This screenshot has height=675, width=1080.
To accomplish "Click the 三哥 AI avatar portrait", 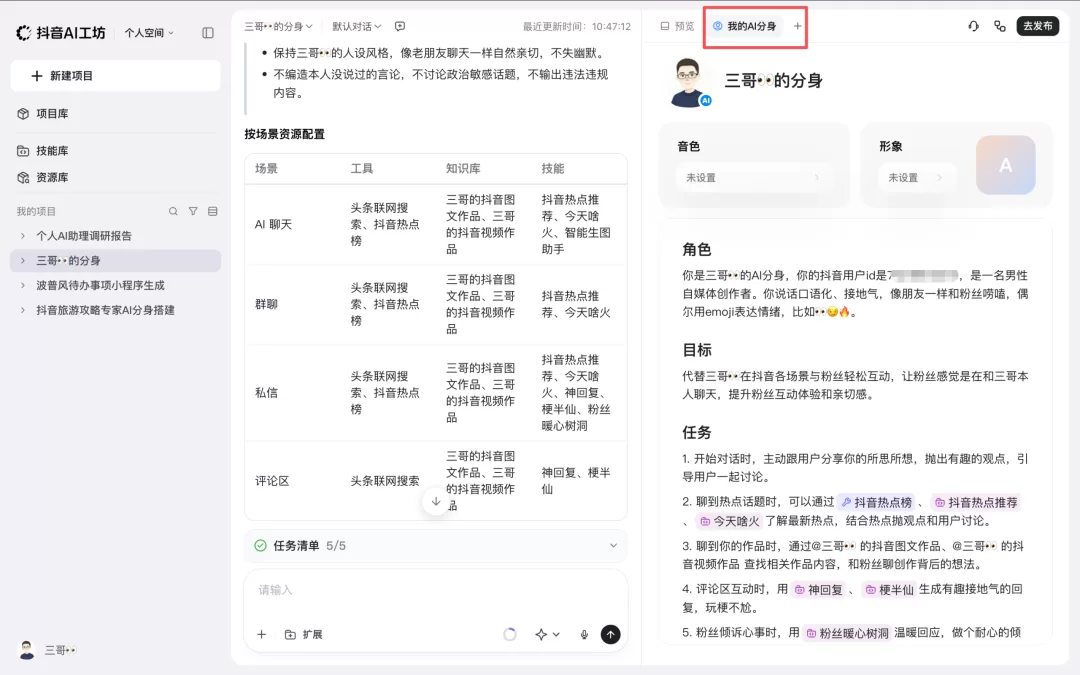I will coord(689,82).
